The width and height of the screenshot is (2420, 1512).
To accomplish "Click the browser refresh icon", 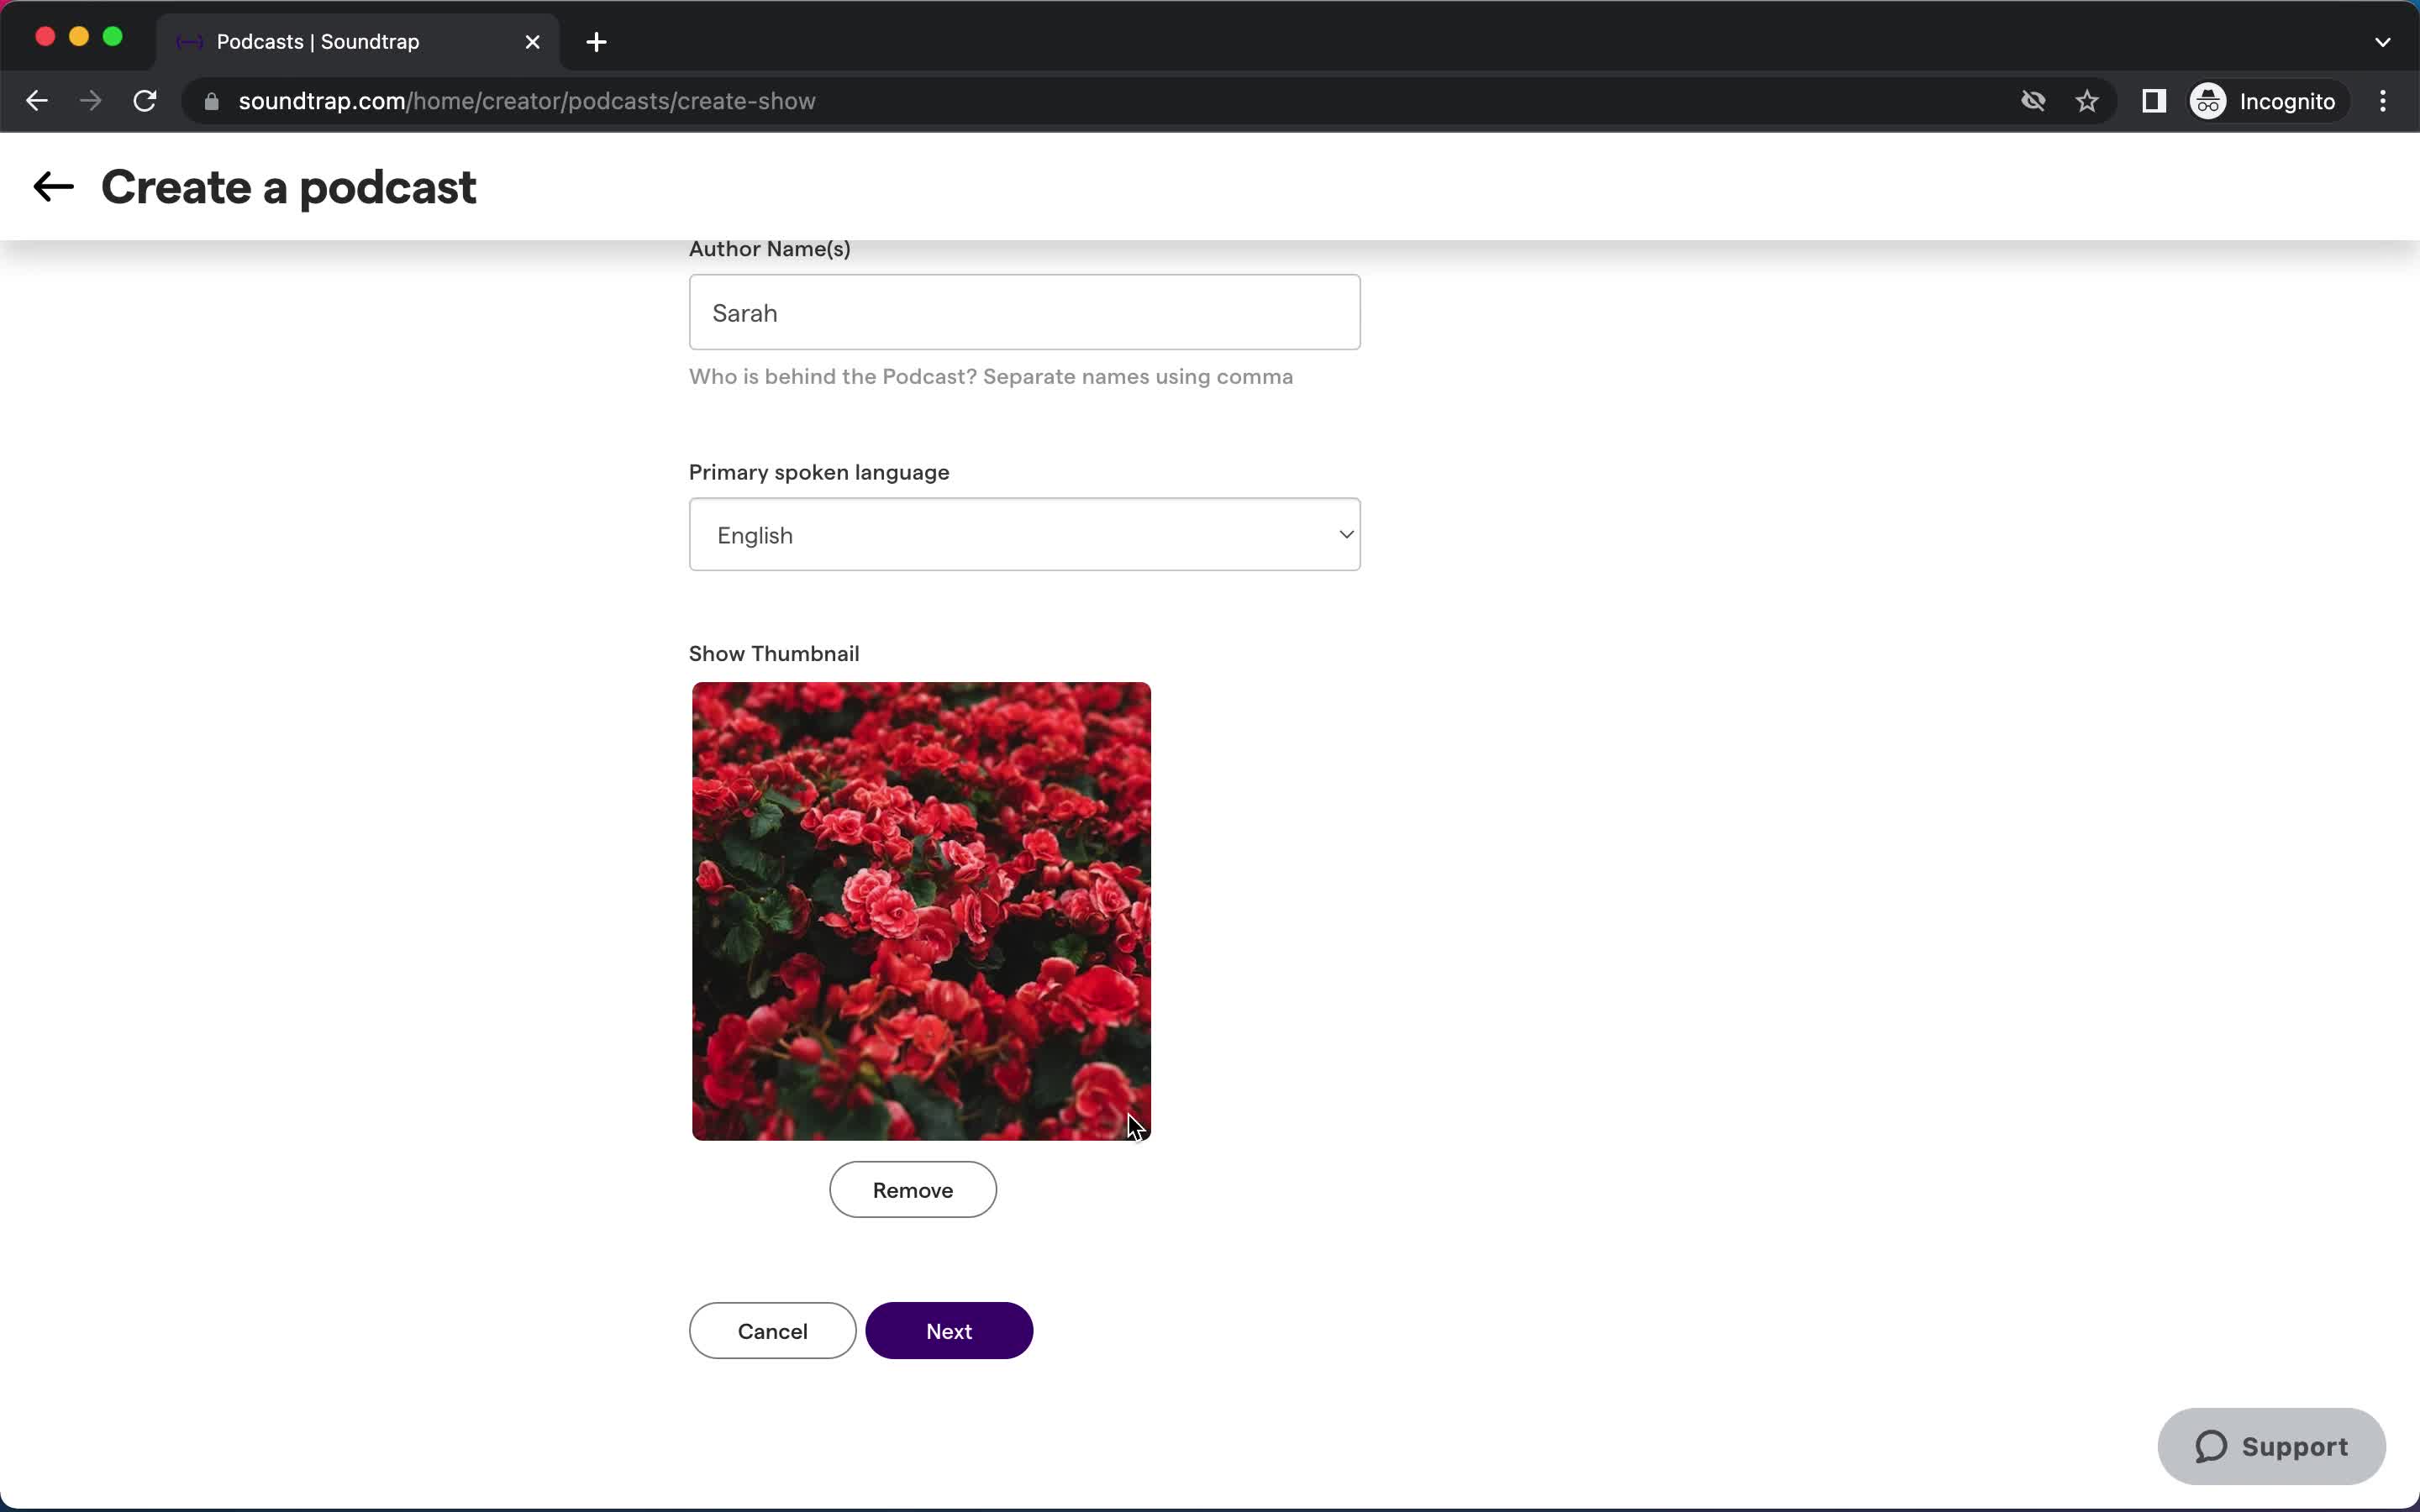I will [x=148, y=99].
